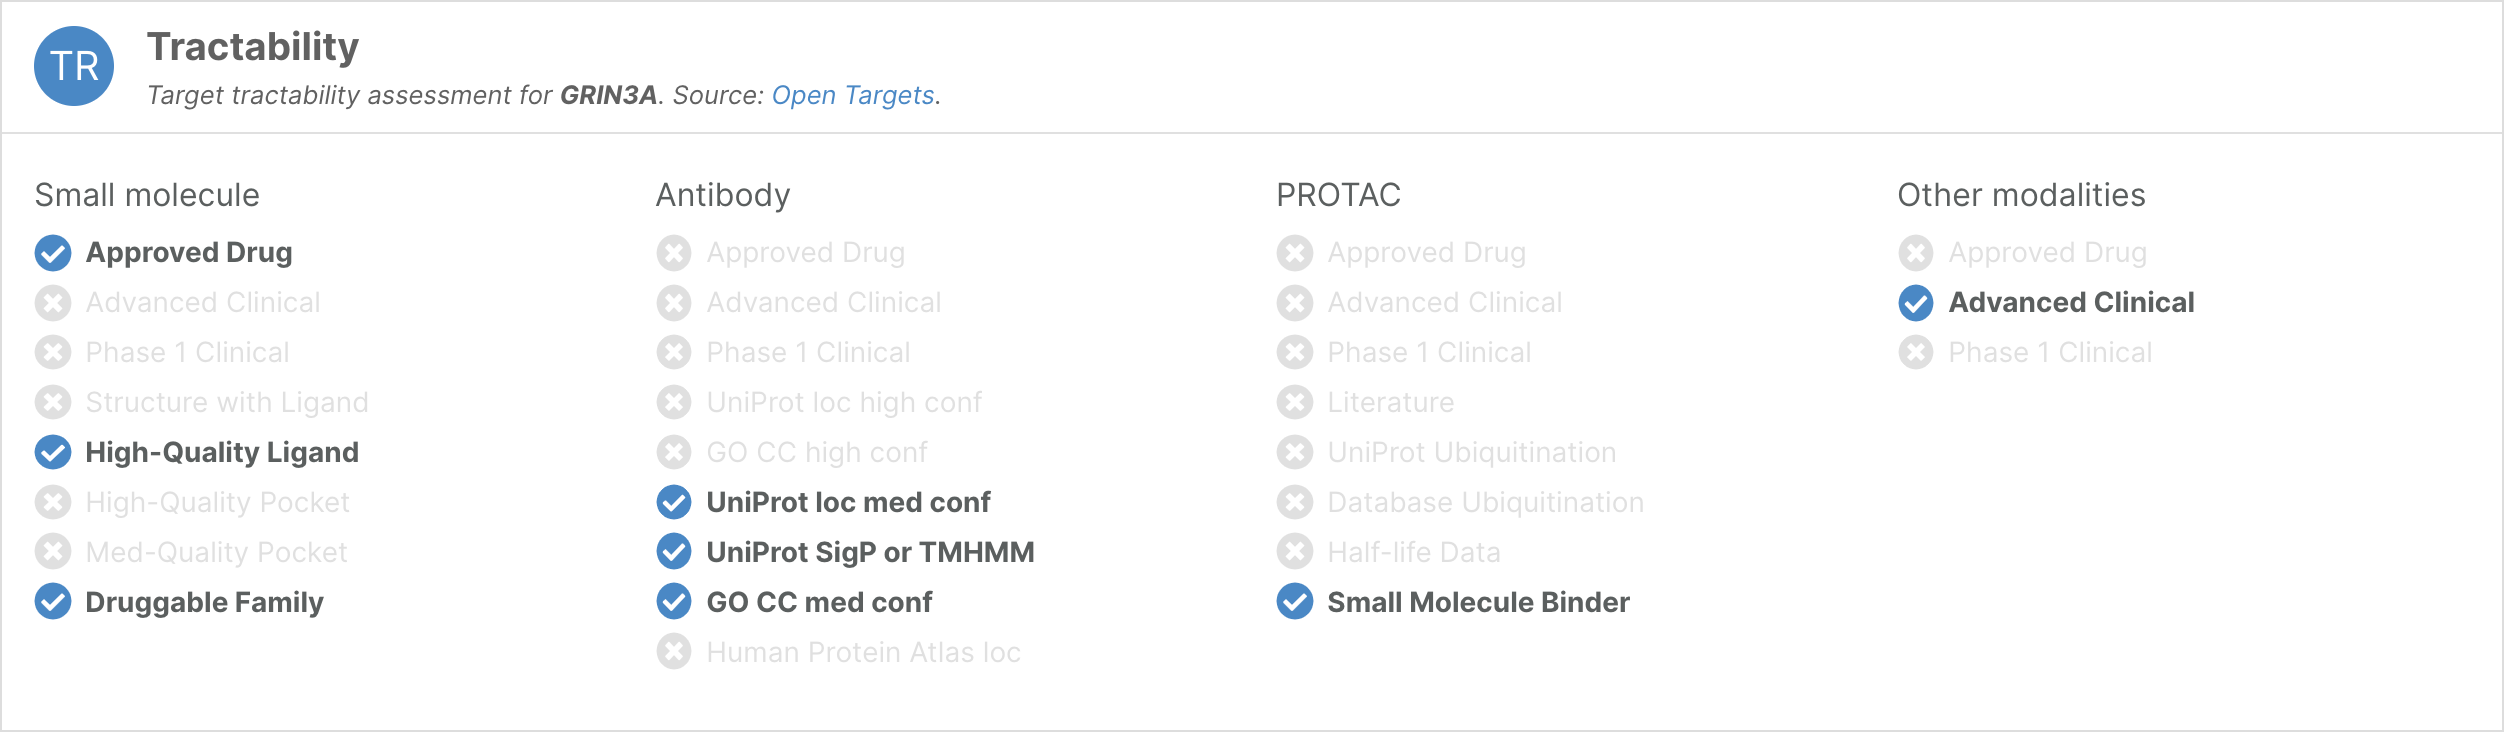
Task: Click the Human Protein Atlas loc entry
Action: pos(862,652)
